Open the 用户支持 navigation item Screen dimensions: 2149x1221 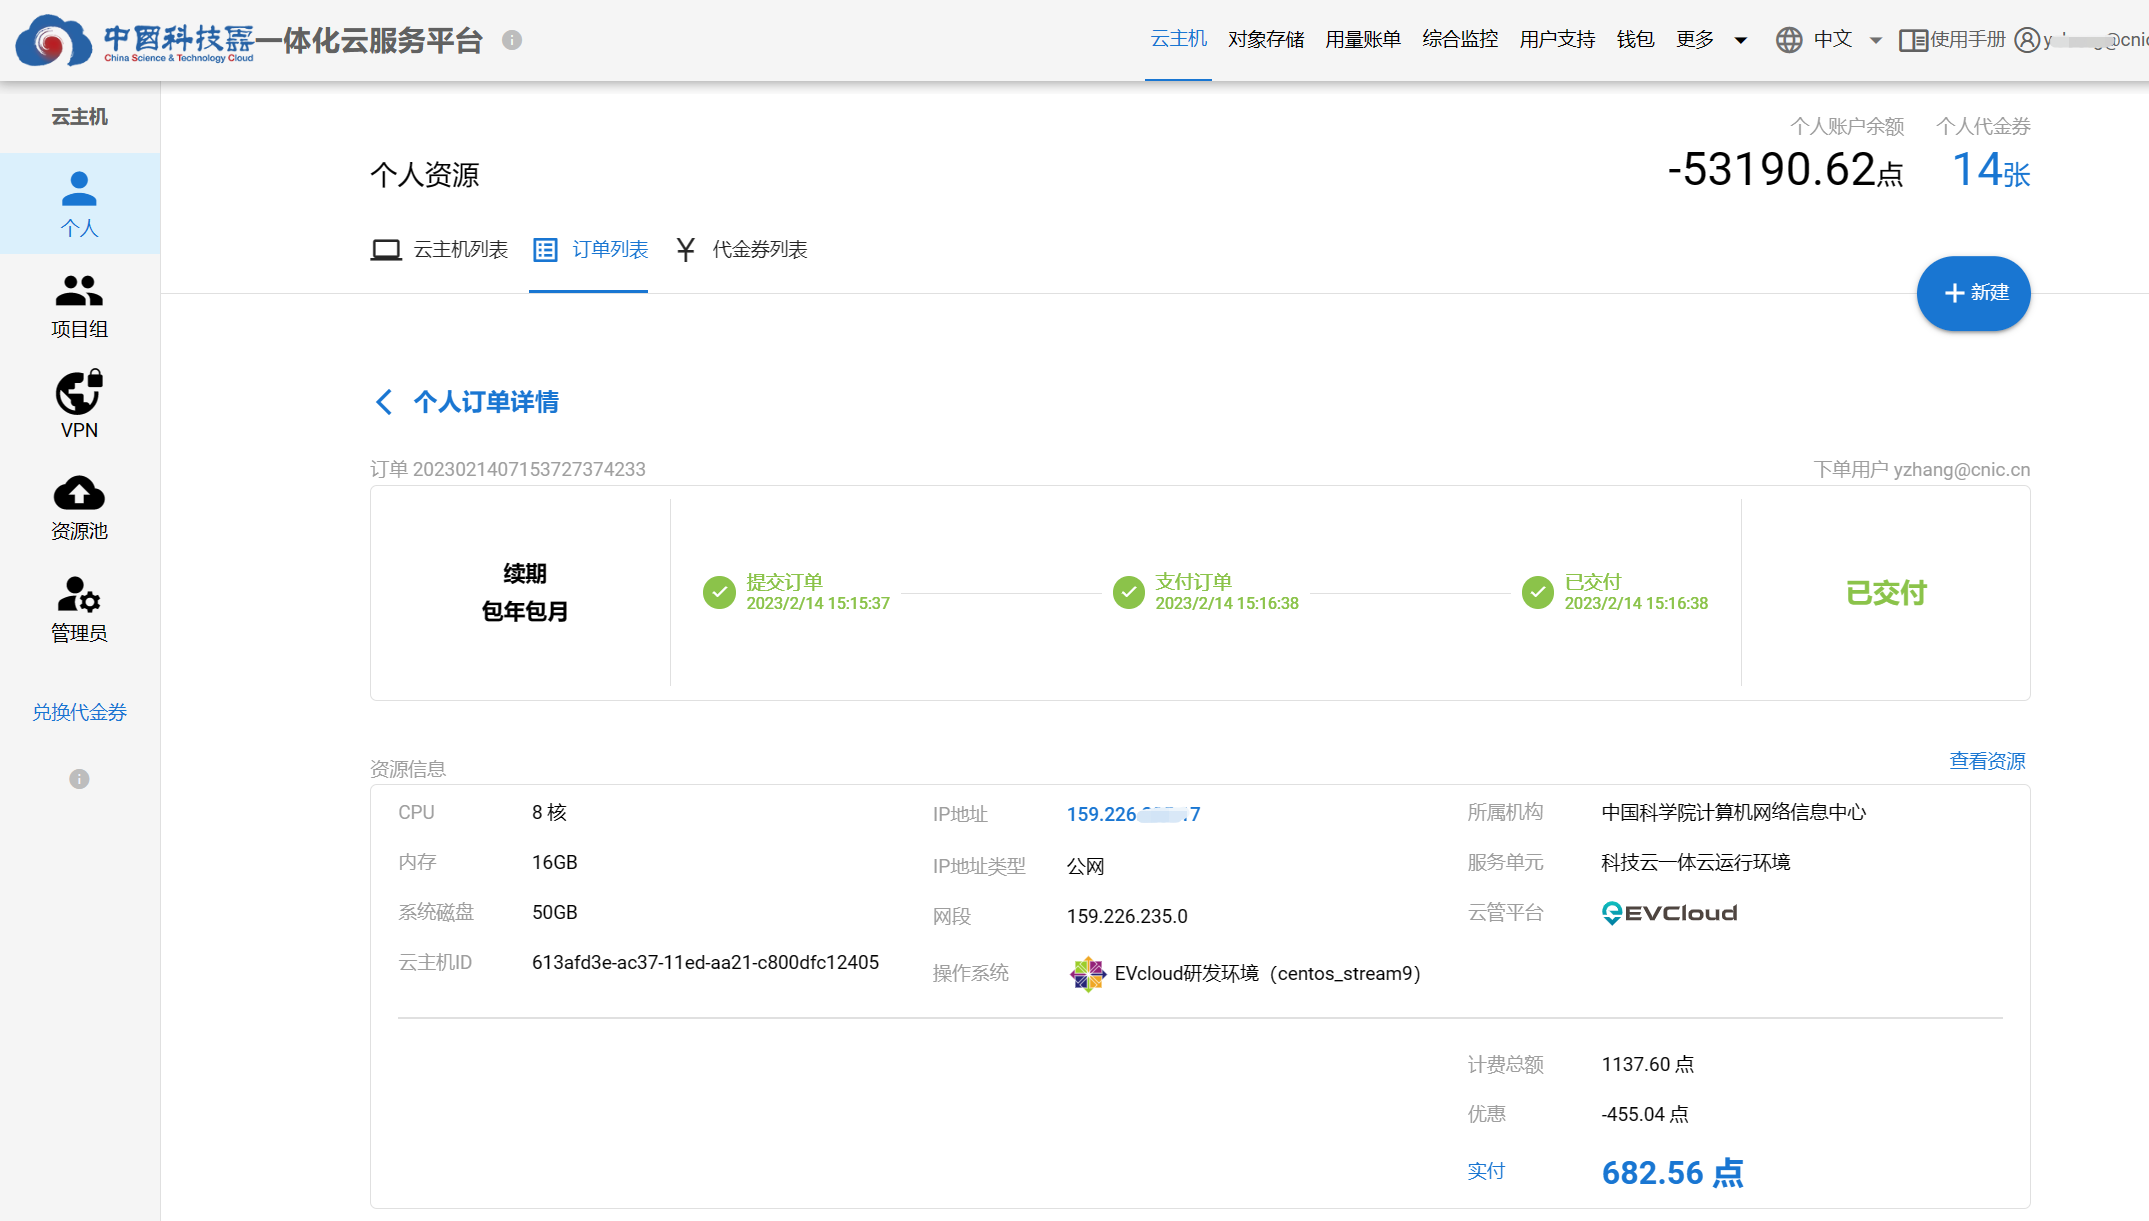[1557, 39]
